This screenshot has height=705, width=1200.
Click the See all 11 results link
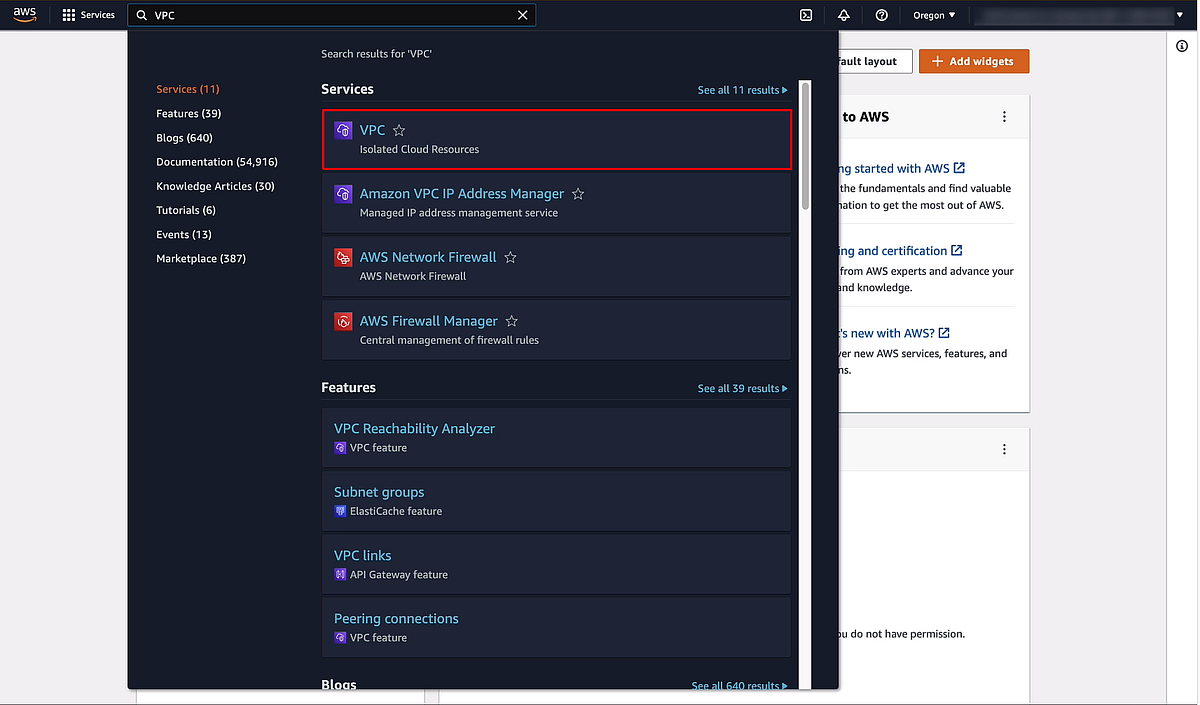tap(742, 89)
